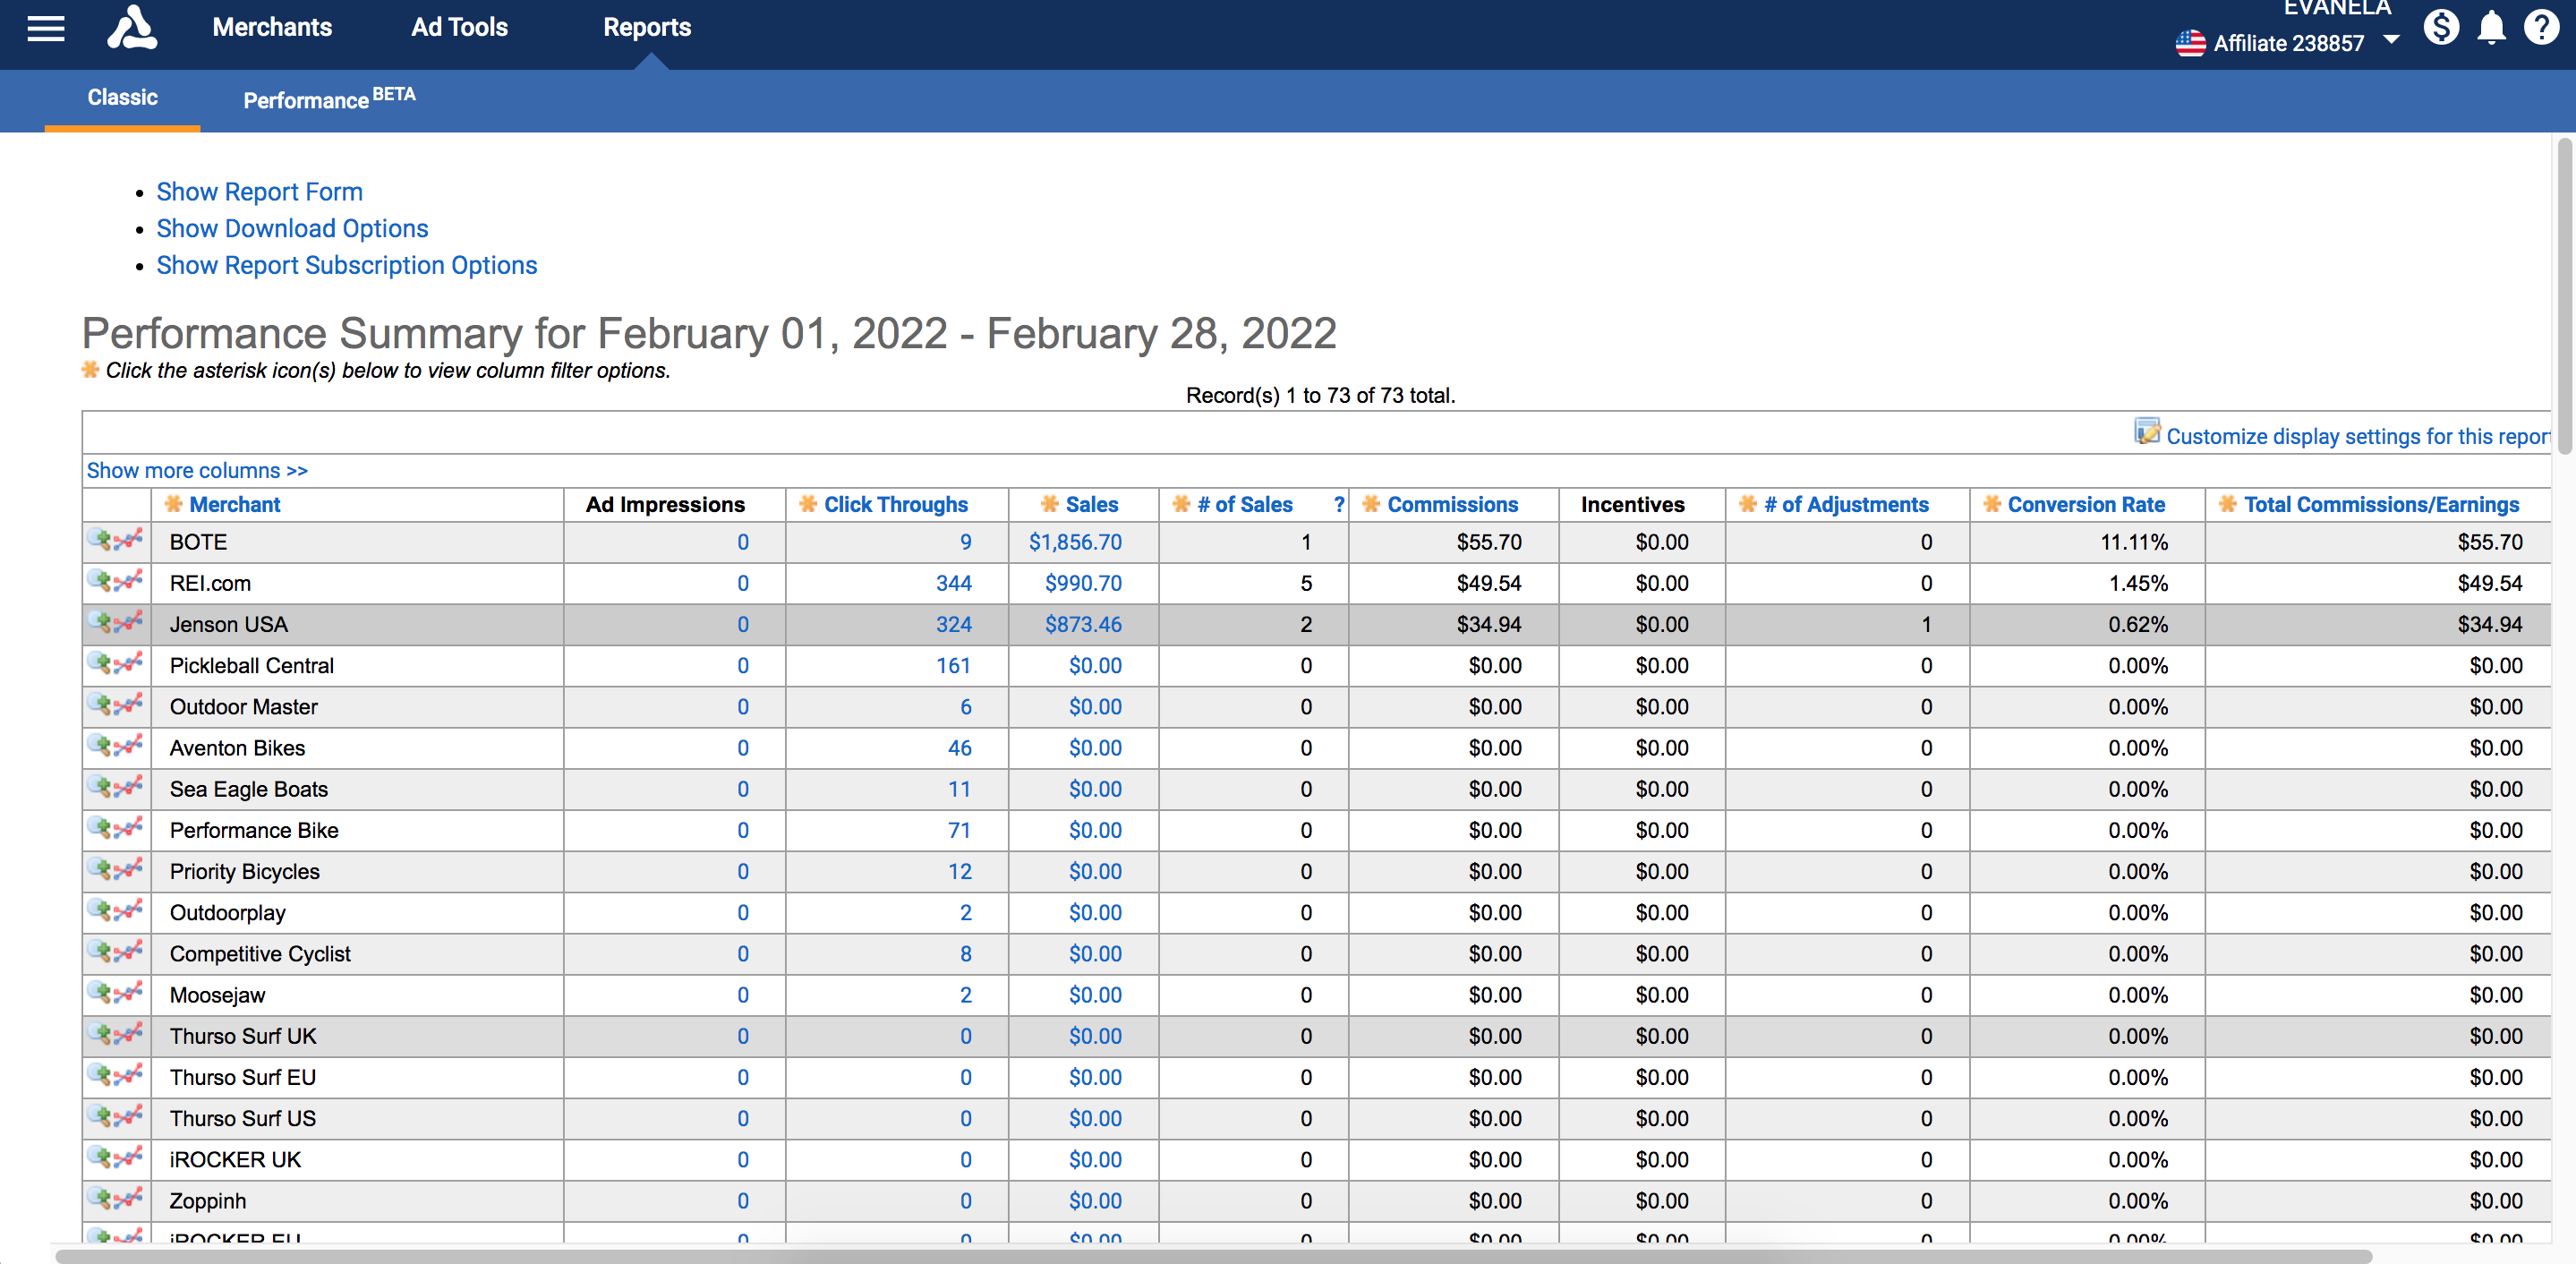This screenshot has height=1264, width=2576.
Task: Click the BOTE ad impressions value 0
Action: tap(743, 542)
